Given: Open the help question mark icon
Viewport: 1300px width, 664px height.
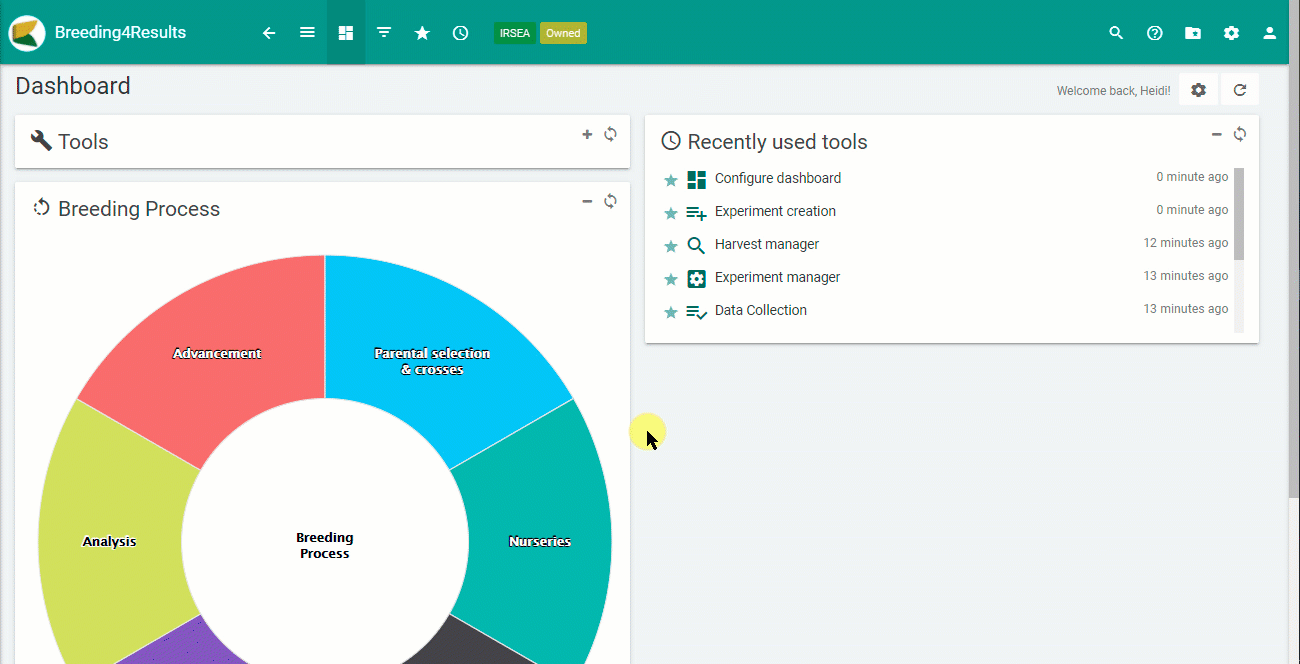Looking at the screenshot, I should 1155,33.
